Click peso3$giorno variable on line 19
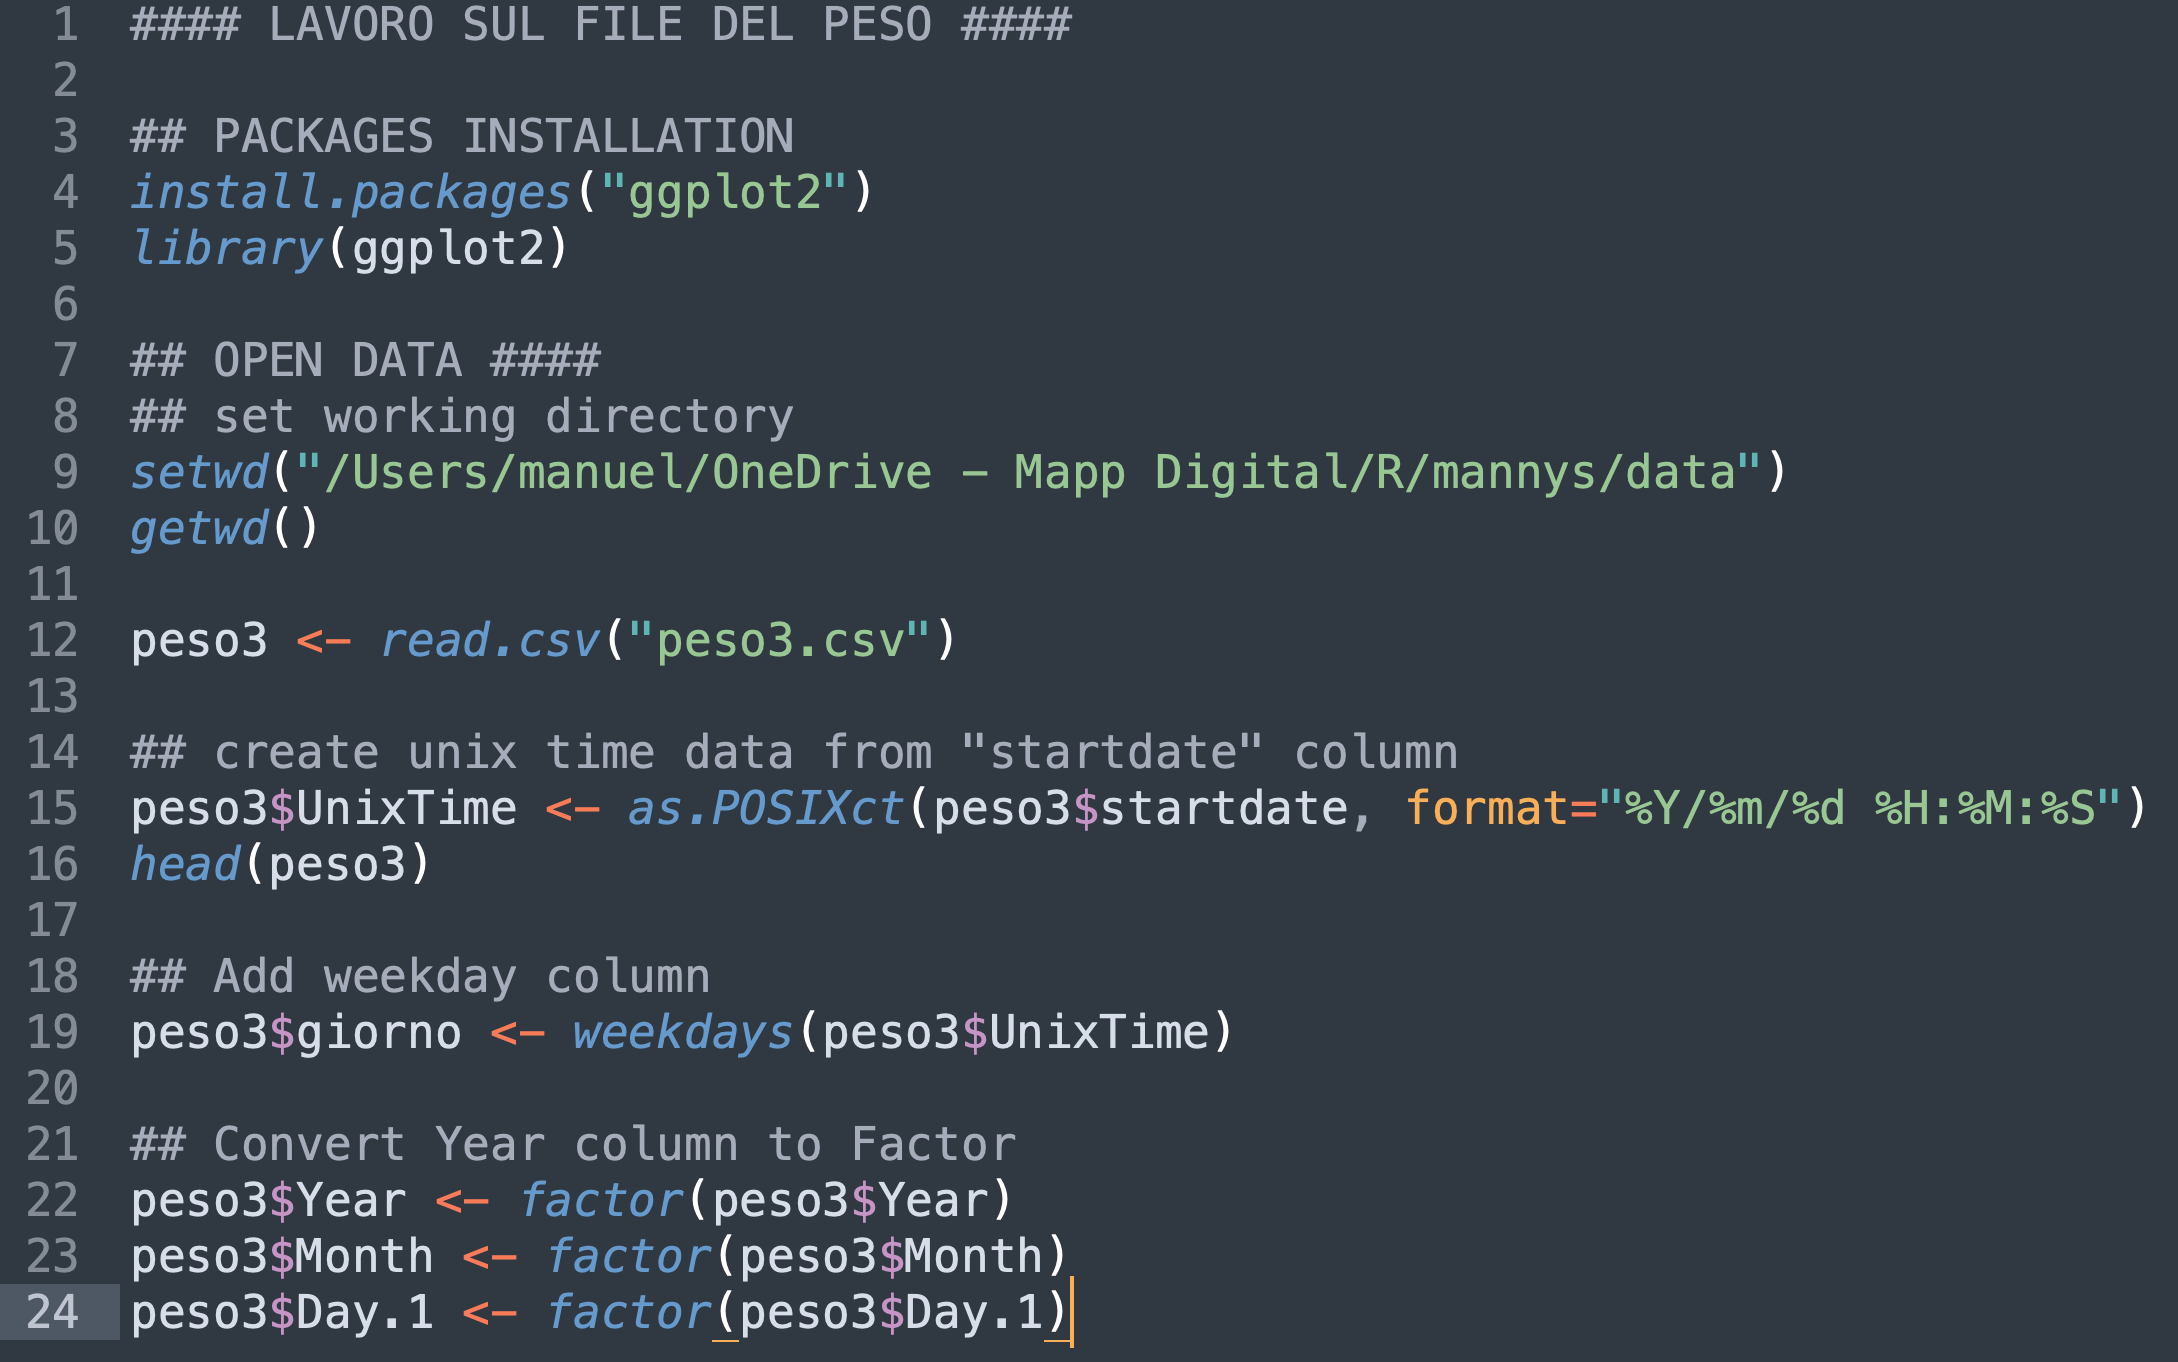This screenshot has width=2178, height=1362. click(297, 1032)
